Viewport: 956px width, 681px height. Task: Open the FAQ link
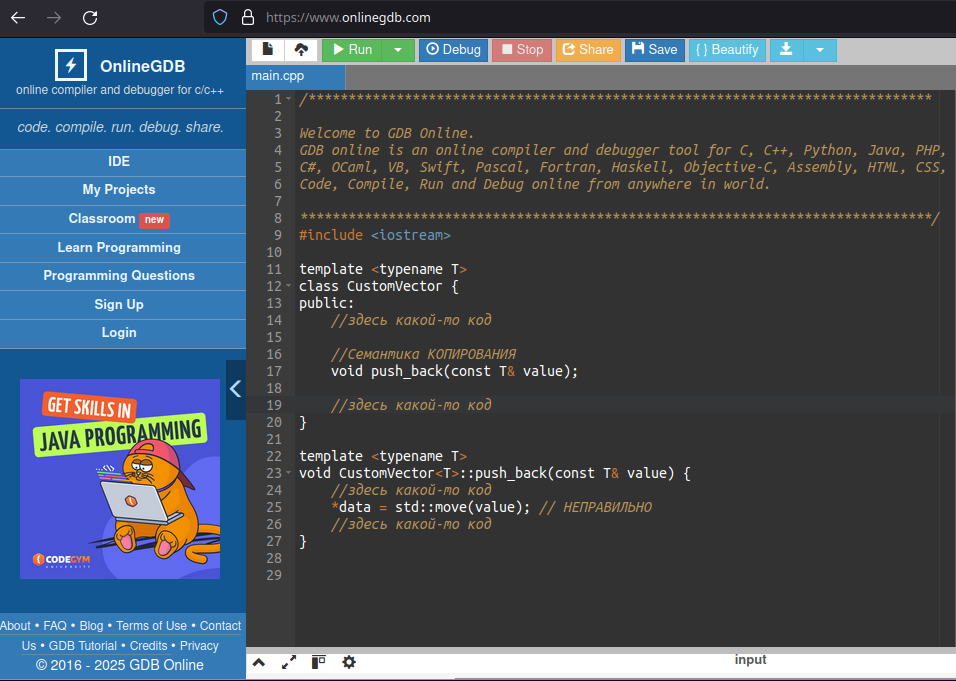click(x=55, y=626)
